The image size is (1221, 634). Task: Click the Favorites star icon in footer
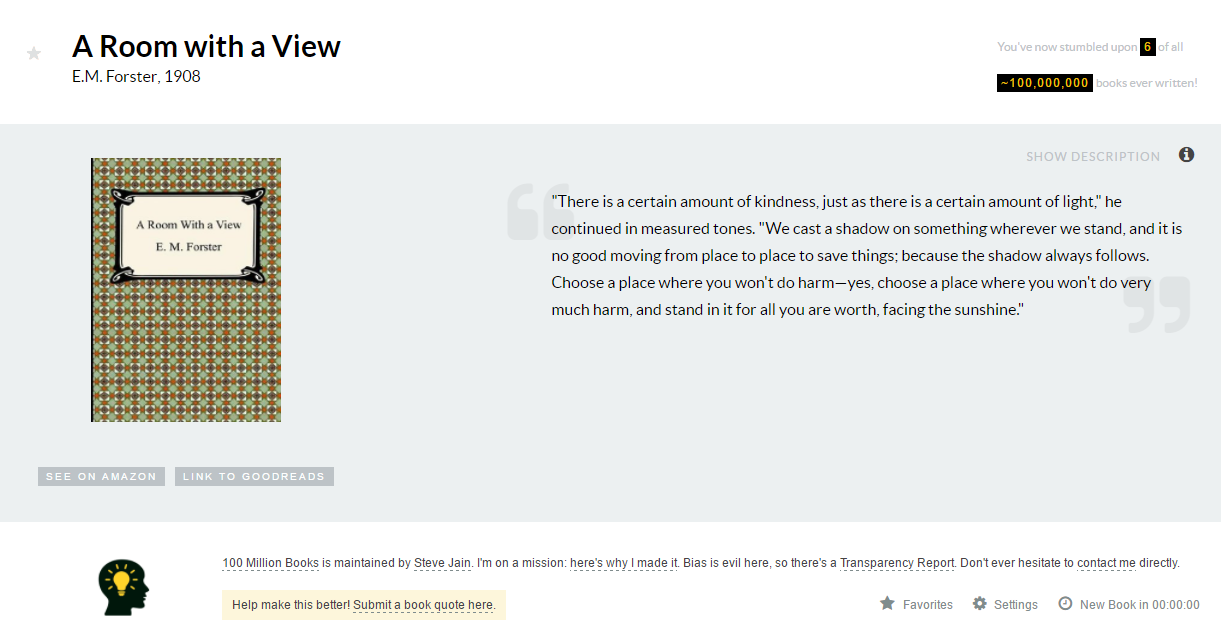pos(887,604)
